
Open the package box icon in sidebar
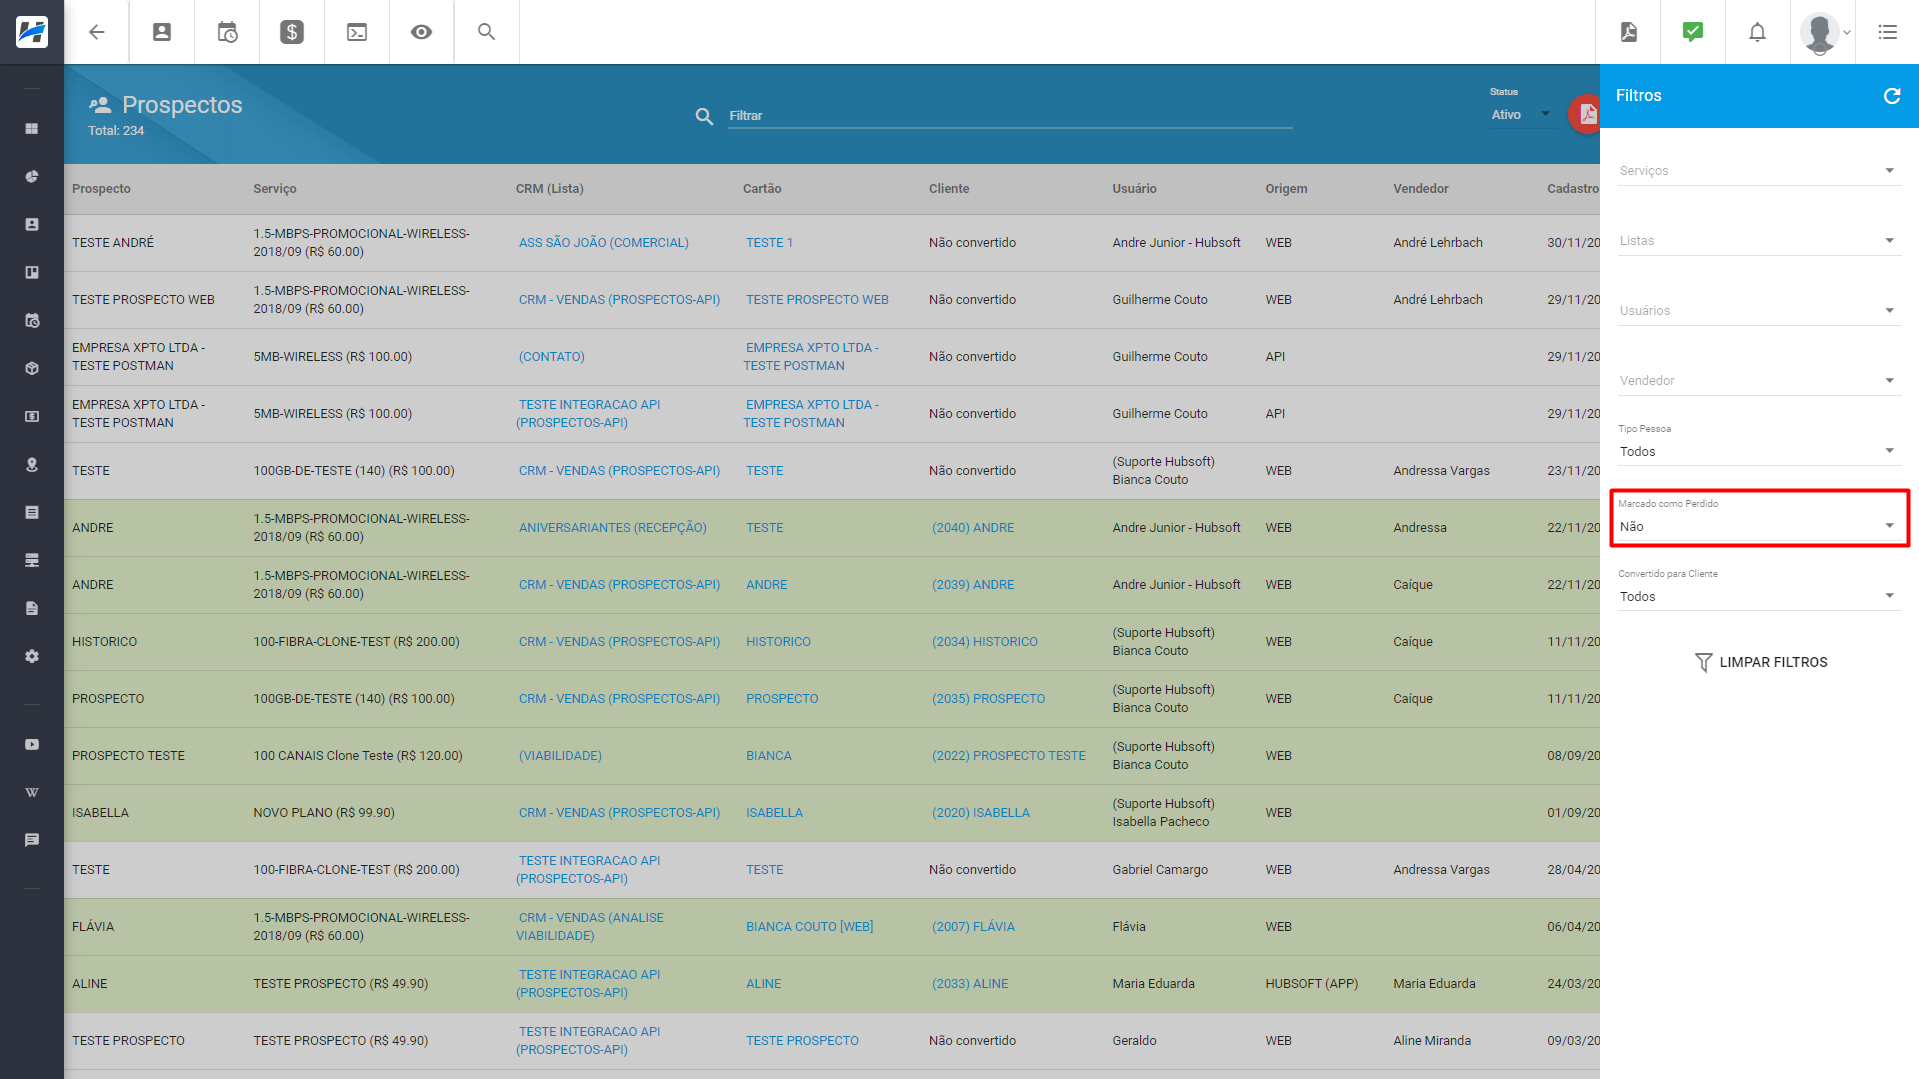32,368
